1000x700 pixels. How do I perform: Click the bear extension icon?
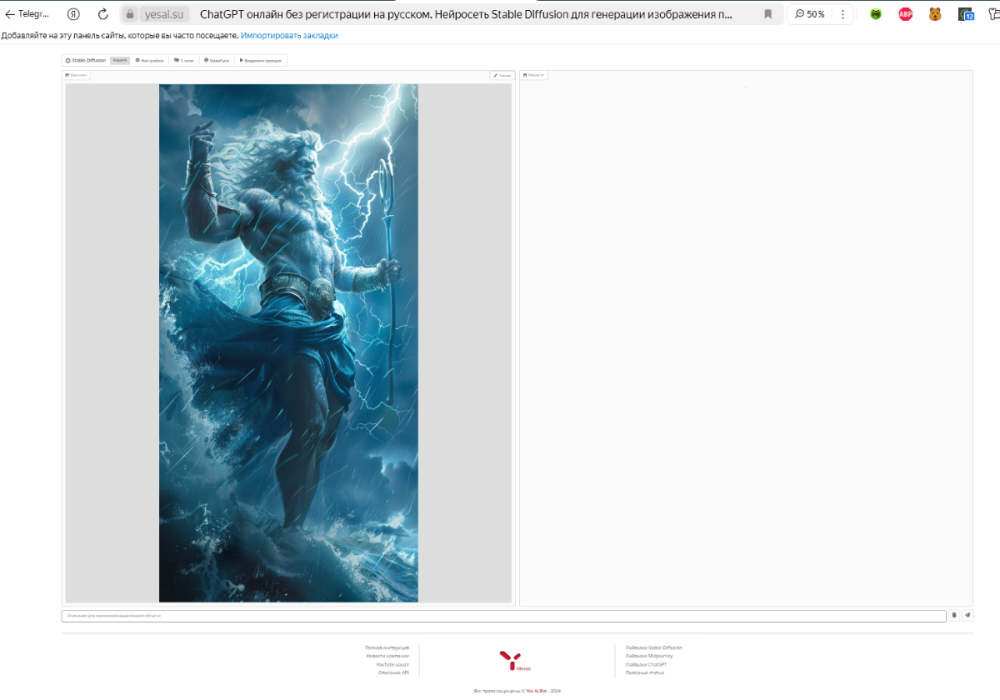click(935, 14)
